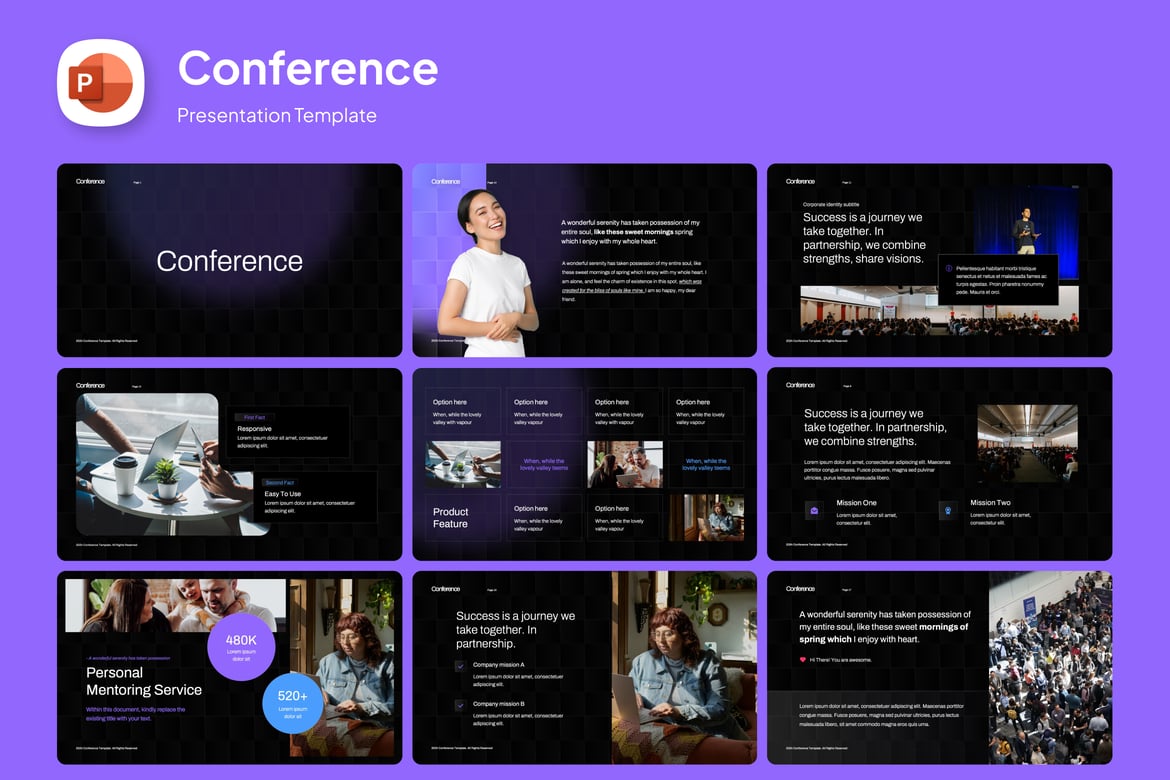Select the purple 480K circle
Image resolution: width=1170 pixels, height=780 pixels.
pos(241,646)
